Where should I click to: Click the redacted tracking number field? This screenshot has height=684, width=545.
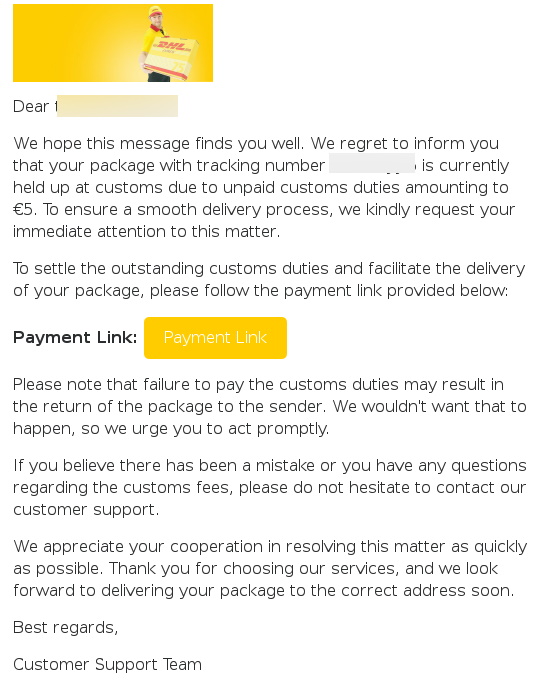click(x=372, y=163)
